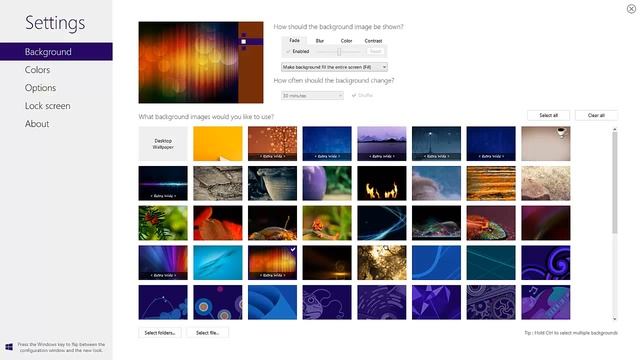640x360 pixels.
Task: Click the Select all button
Action: [549, 116]
